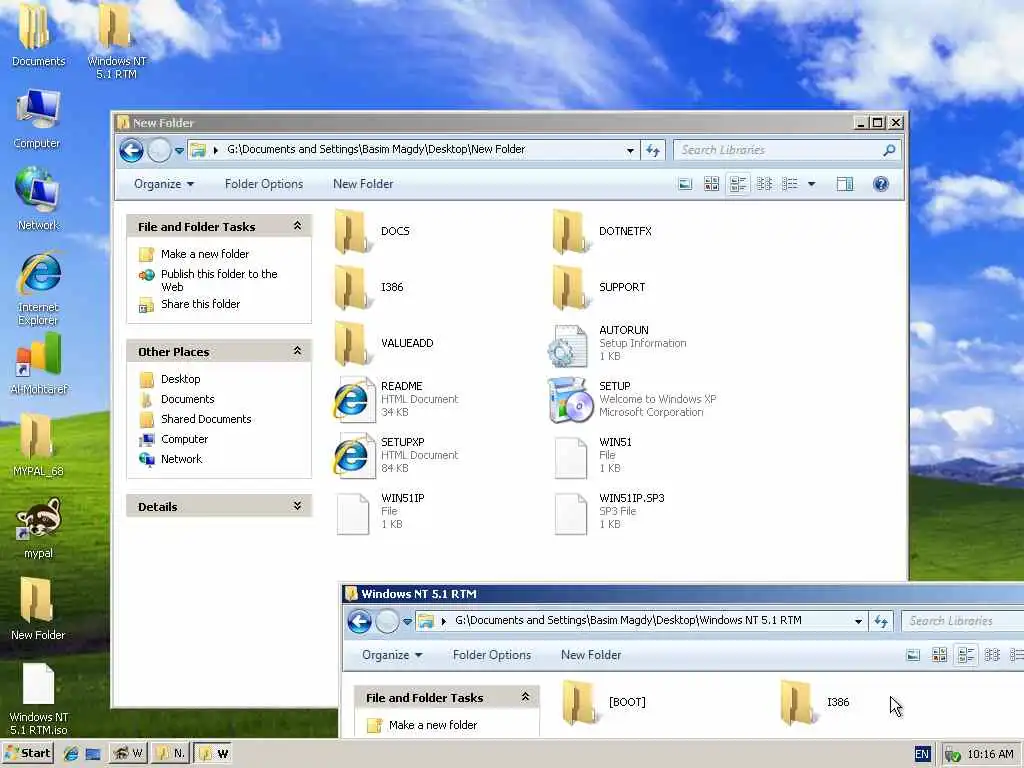The height and width of the screenshot is (768, 1024).
Task: Switch to the second view mode in New Folder toolbar
Action: (711, 184)
